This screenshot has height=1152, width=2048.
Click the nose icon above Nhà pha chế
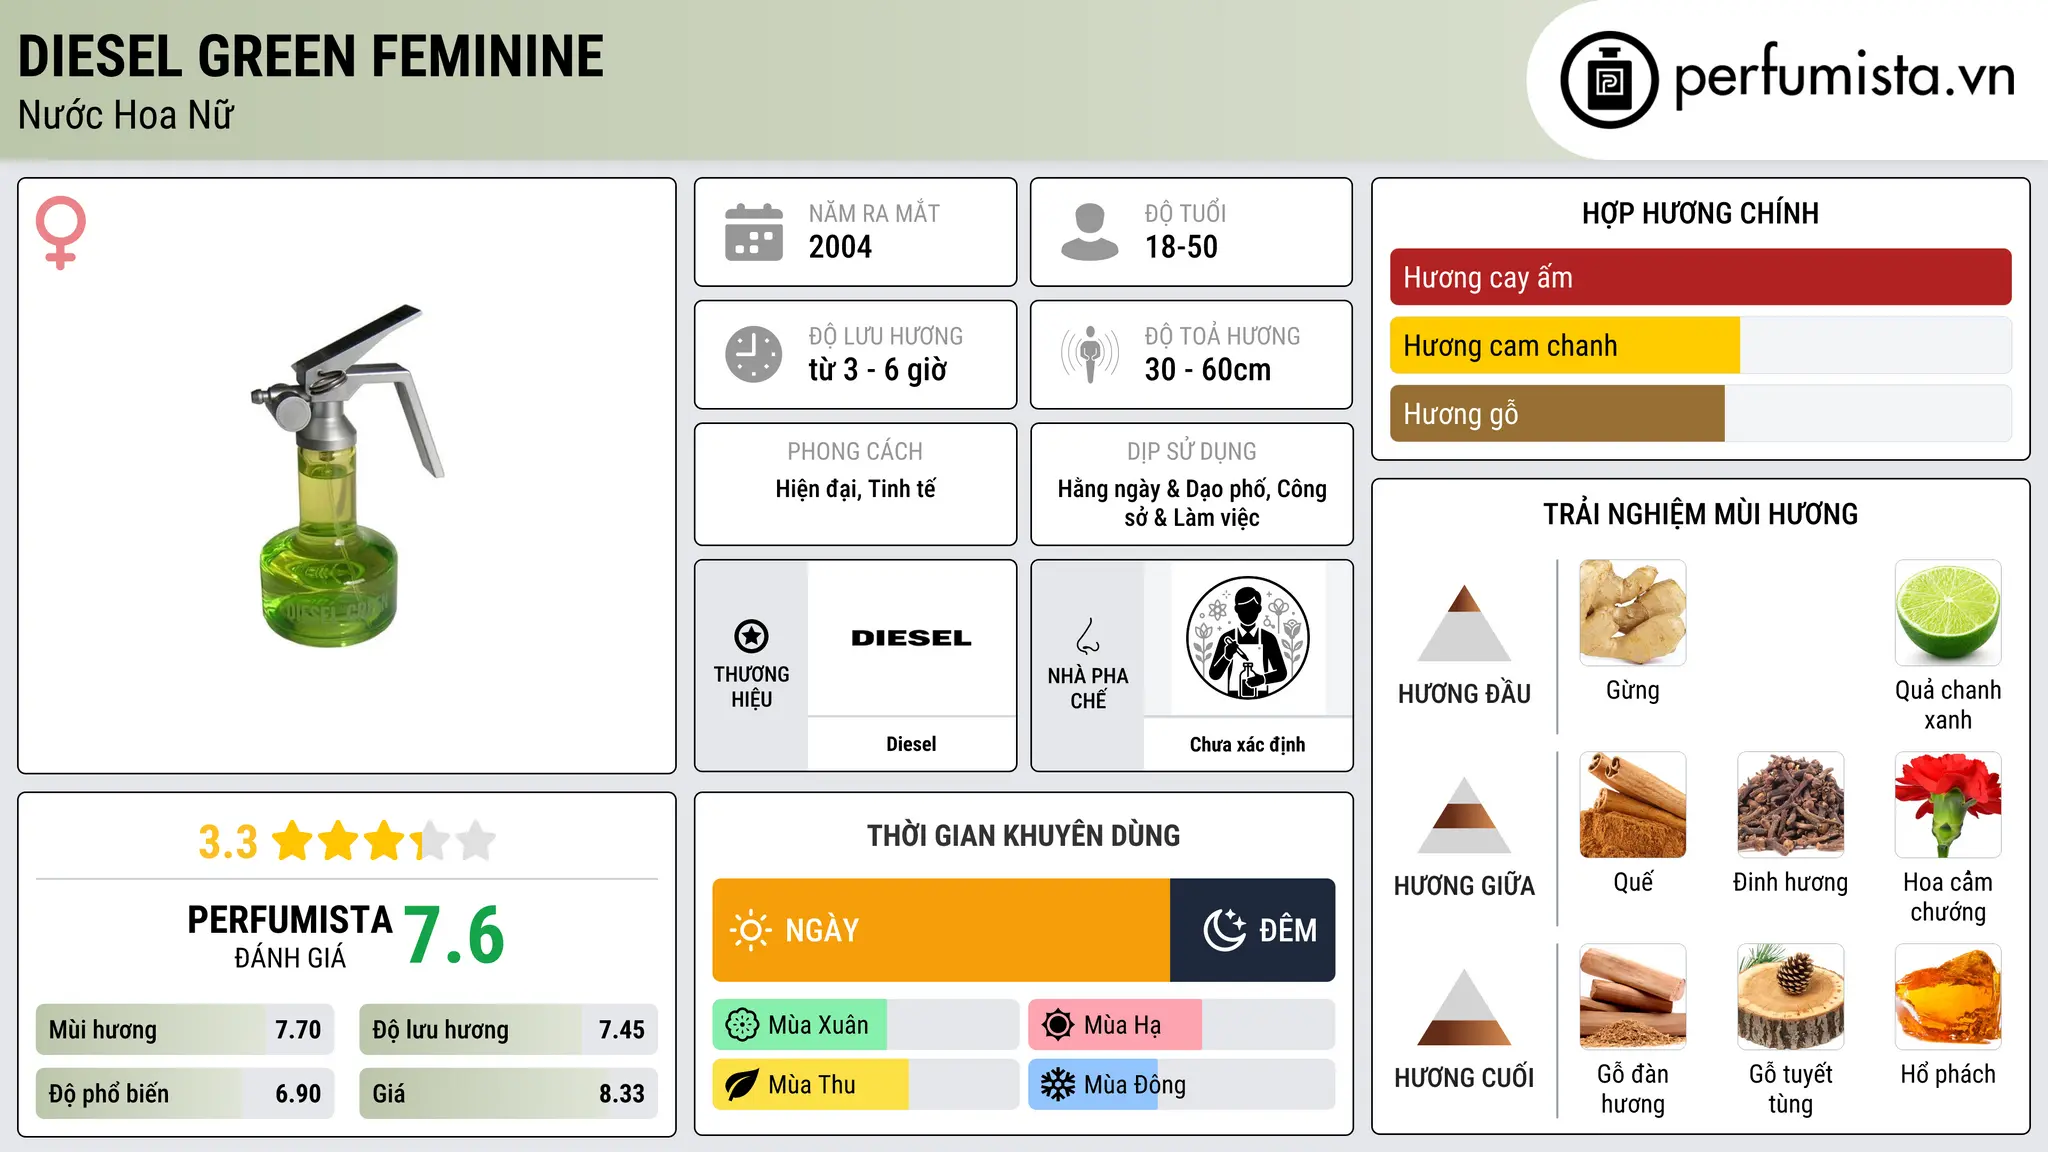coord(1088,636)
